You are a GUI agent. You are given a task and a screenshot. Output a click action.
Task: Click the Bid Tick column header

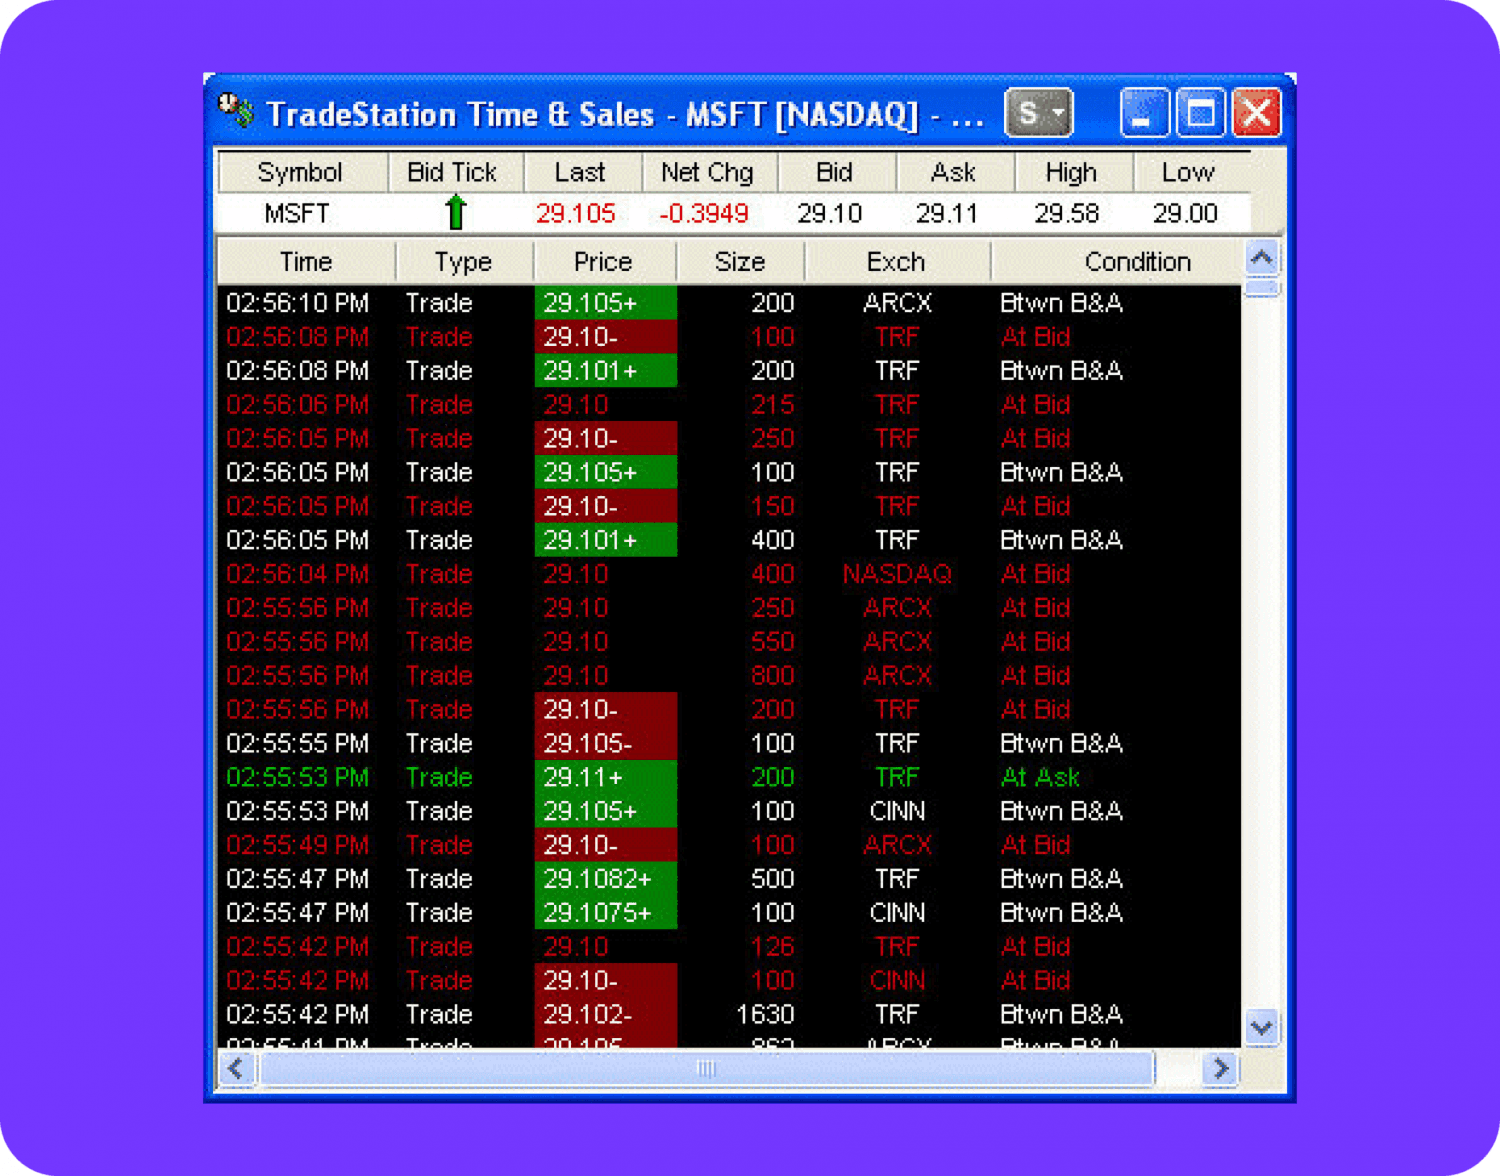click(x=453, y=173)
